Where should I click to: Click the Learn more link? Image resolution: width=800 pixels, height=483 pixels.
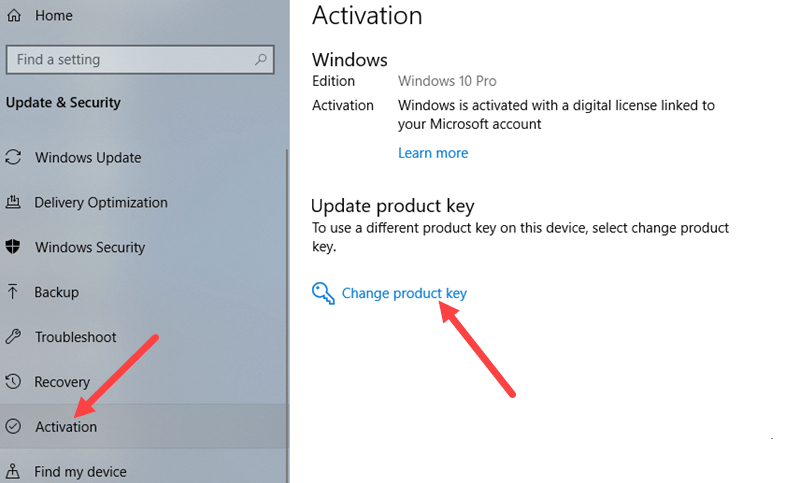tap(433, 153)
